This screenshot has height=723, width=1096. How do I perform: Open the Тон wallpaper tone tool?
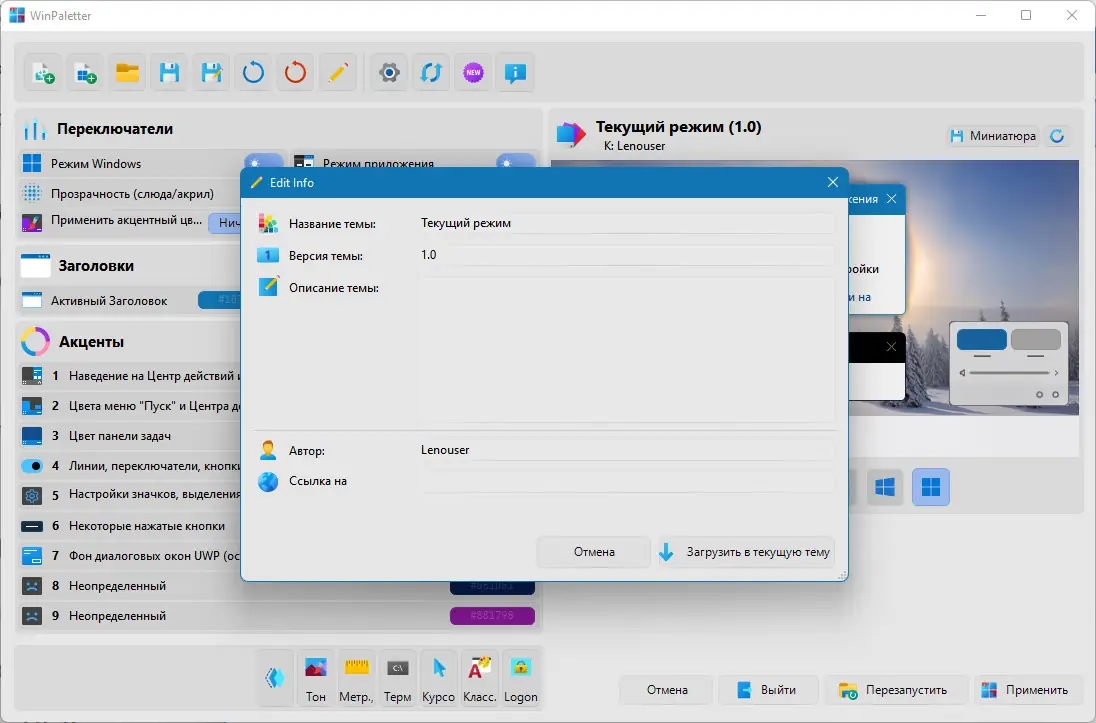(x=316, y=678)
